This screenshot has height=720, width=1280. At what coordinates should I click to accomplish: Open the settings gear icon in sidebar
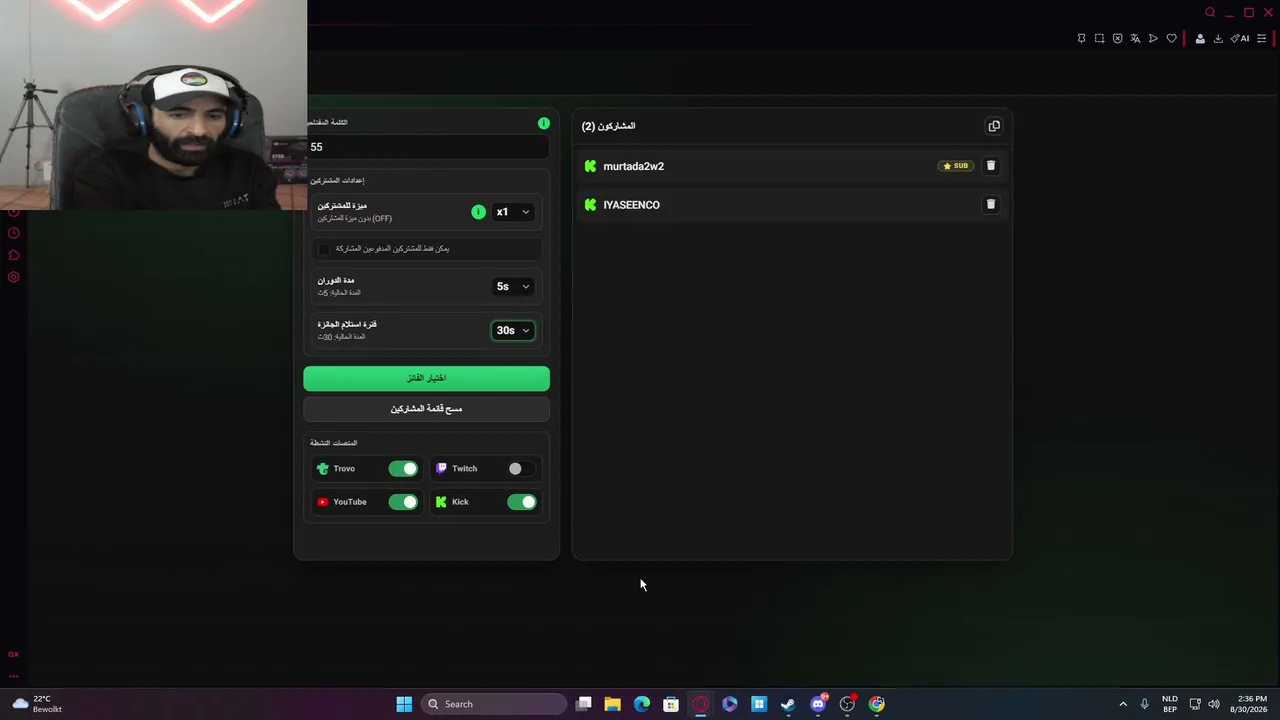tap(14, 277)
